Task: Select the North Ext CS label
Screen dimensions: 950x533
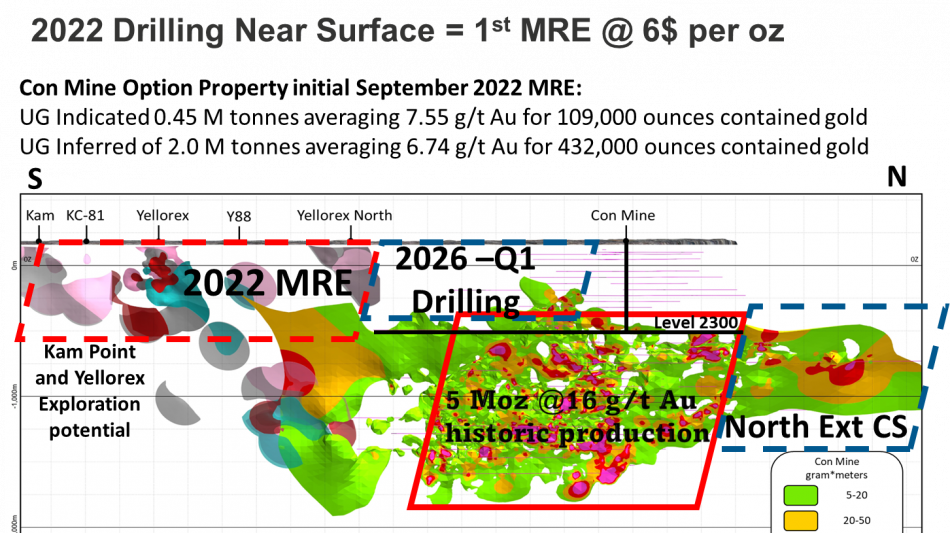Action: 815,427
